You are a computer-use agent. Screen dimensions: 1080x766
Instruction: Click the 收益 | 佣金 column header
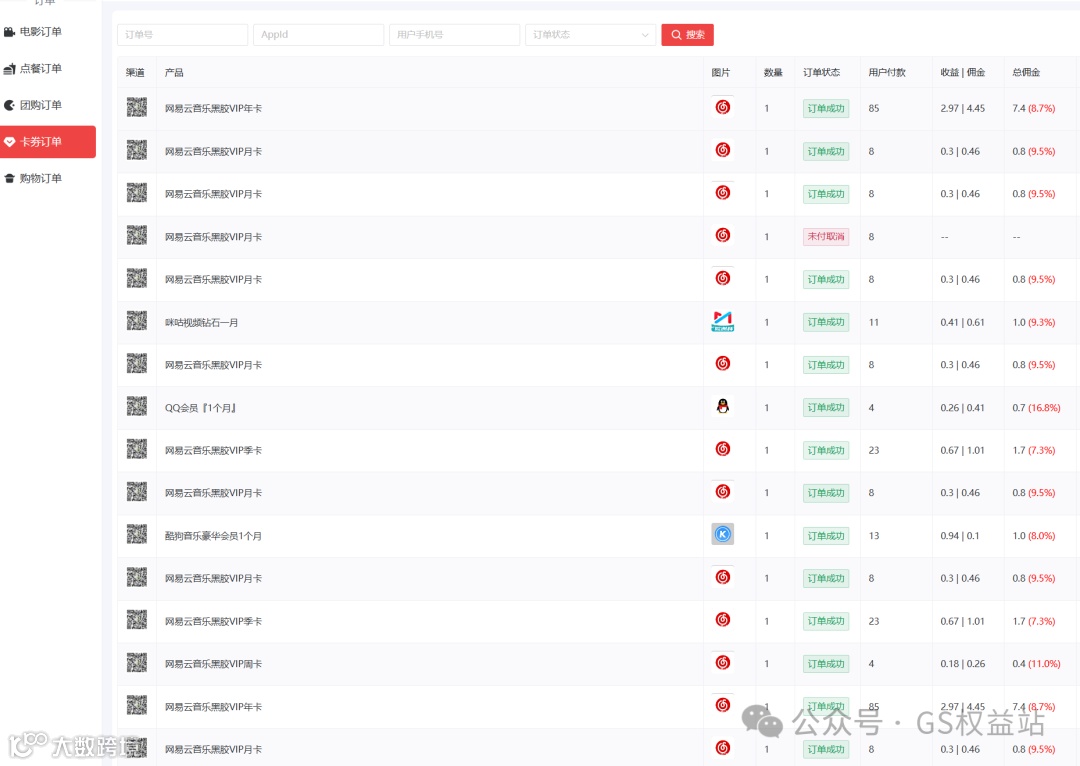pyautogui.click(x=962, y=72)
